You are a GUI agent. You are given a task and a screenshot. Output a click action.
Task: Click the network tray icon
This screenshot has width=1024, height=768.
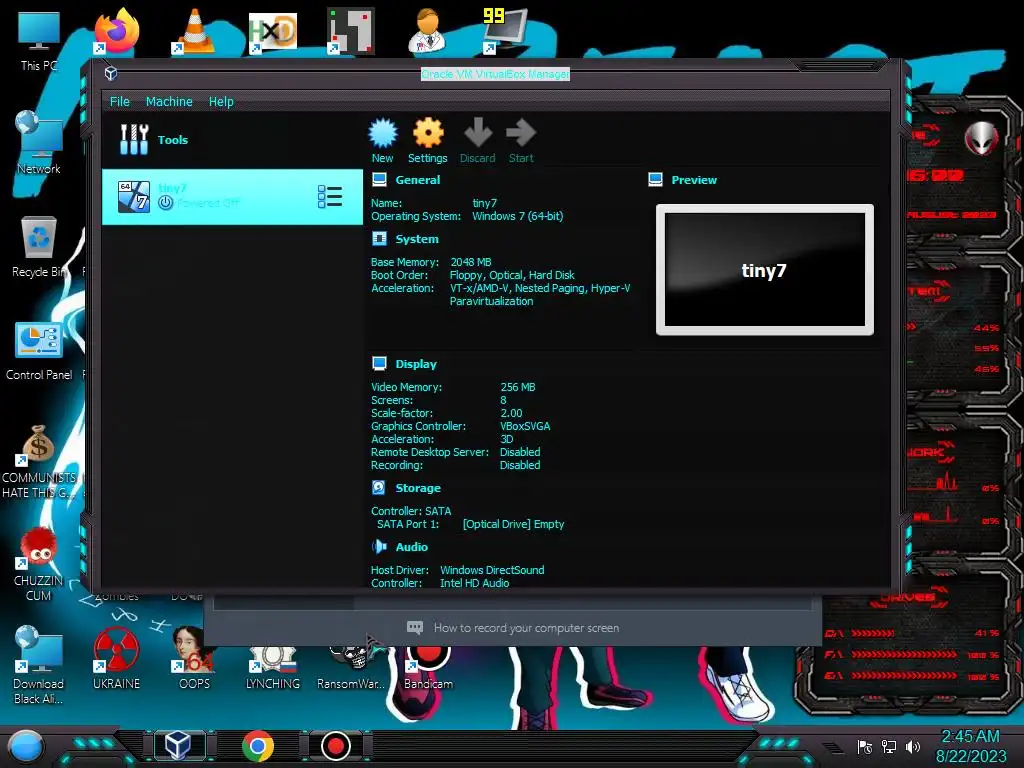889,746
